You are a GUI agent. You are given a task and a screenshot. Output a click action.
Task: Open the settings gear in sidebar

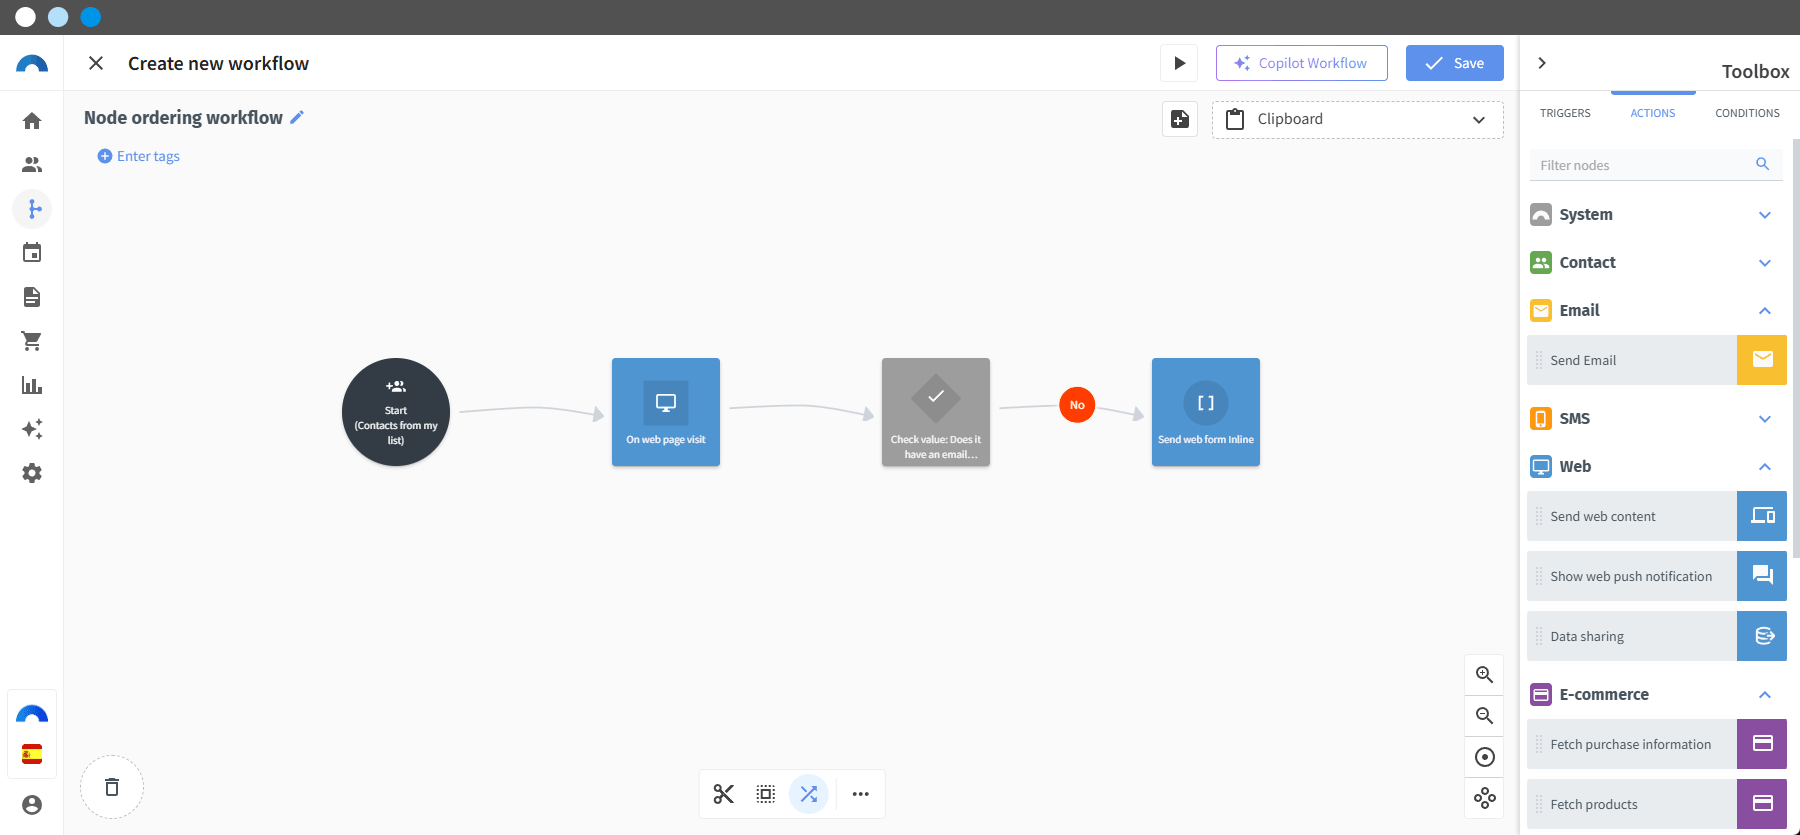pos(32,473)
